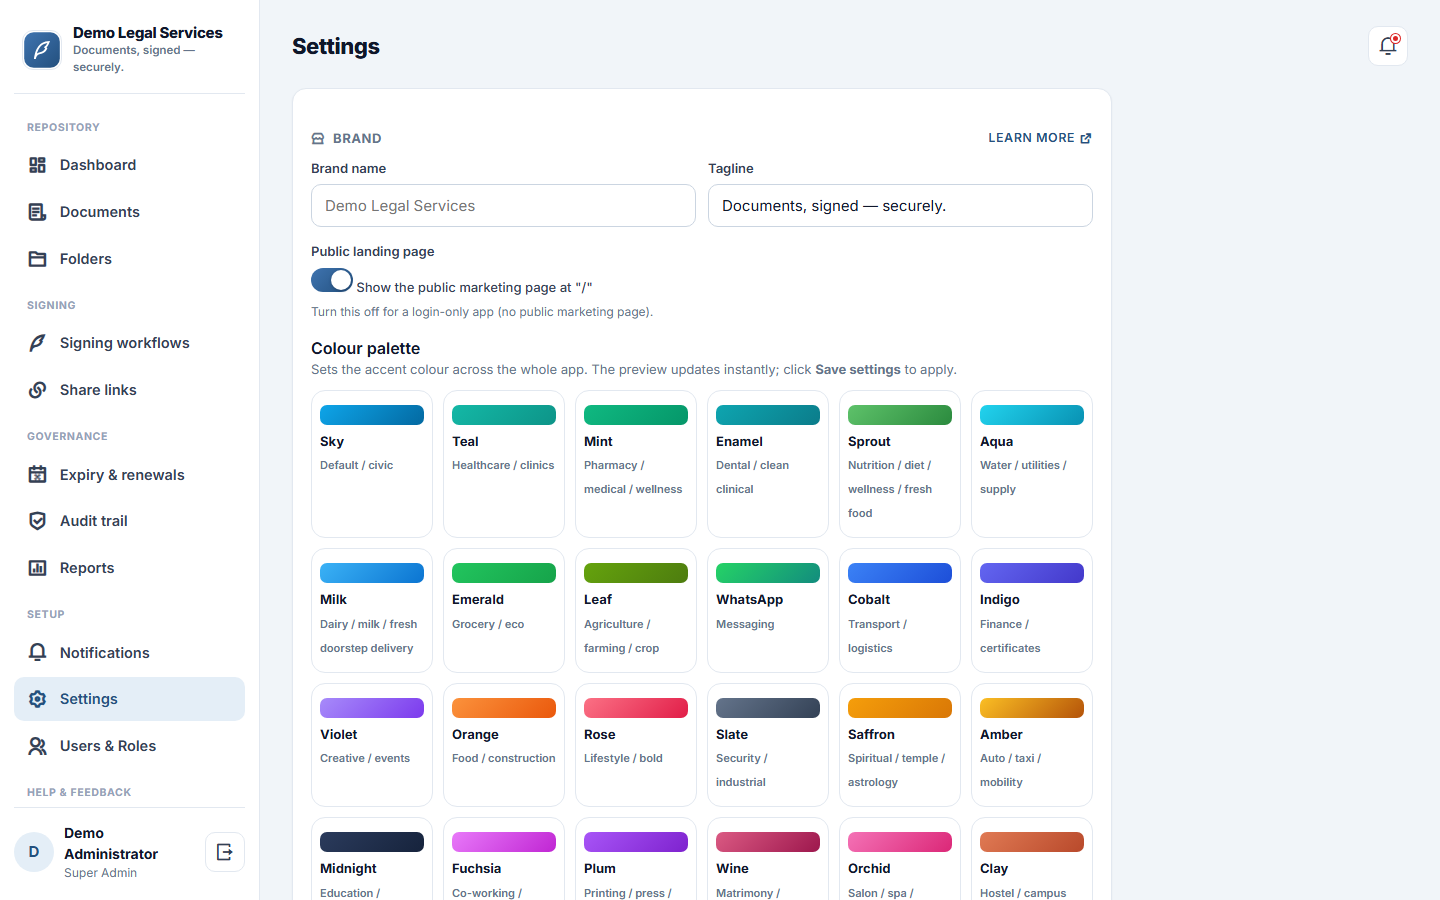The width and height of the screenshot is (1440, 900).
Task: Click into the Tagline input field
Action: (x=900, y=206)
